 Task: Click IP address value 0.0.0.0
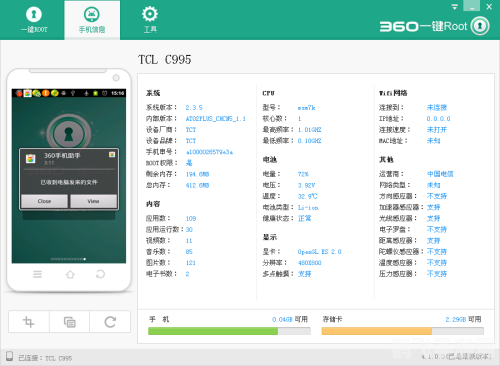click(438, 119)
